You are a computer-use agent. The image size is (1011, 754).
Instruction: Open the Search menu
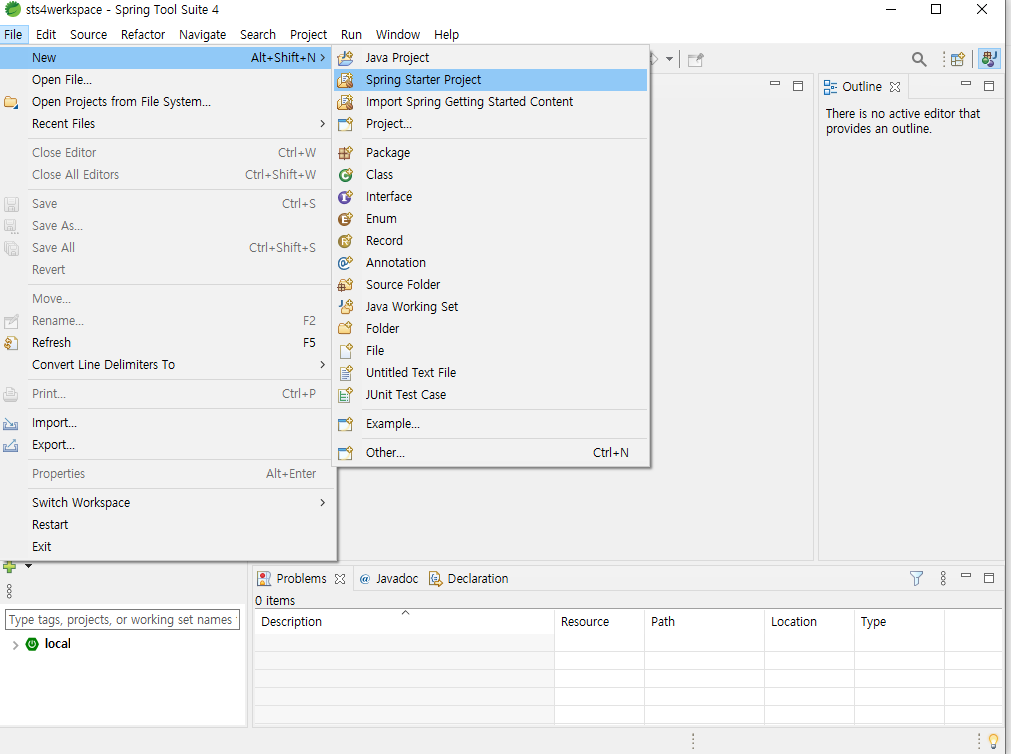[258, 35]
